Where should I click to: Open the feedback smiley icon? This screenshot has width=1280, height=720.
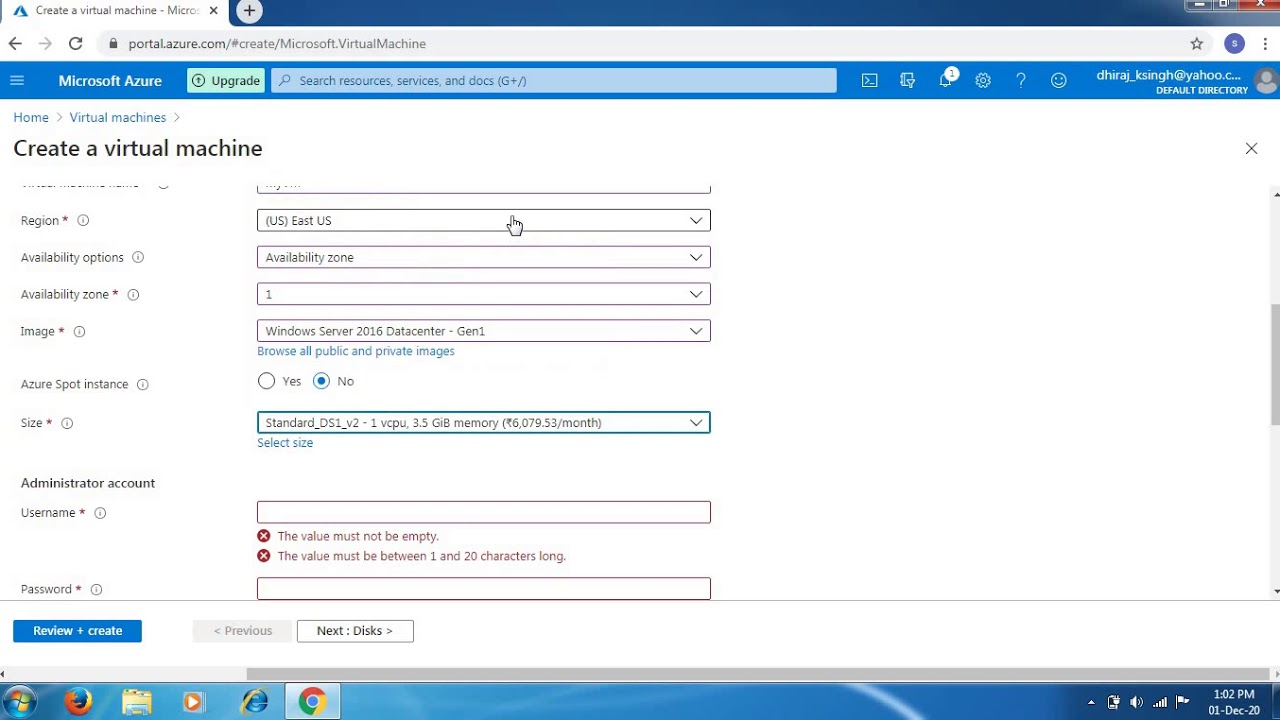[x=1059, y=80]
